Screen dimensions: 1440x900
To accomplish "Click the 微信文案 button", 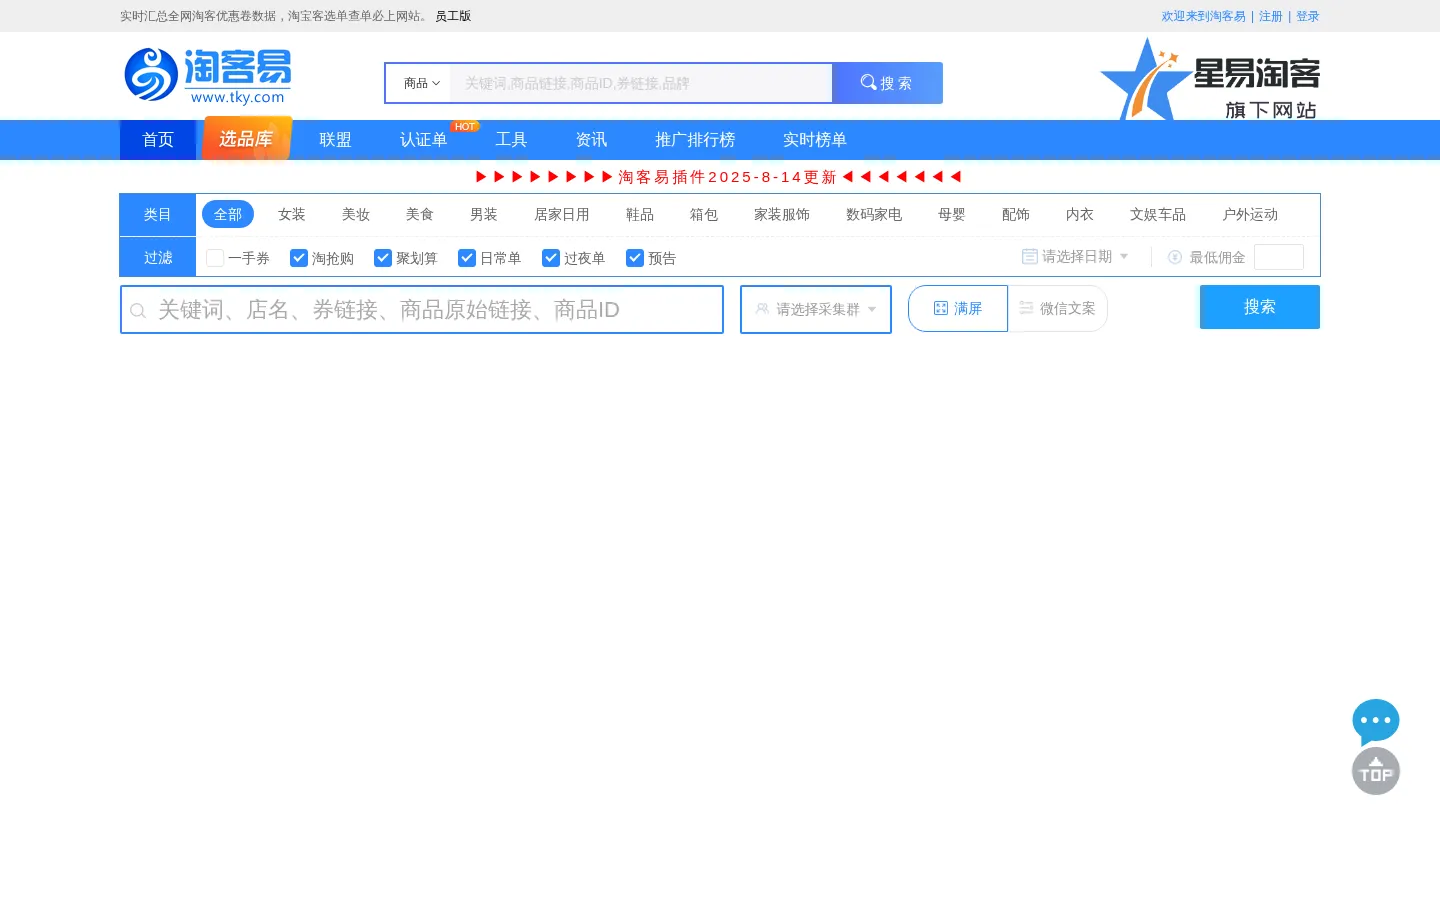I will tap(1058, 308).
